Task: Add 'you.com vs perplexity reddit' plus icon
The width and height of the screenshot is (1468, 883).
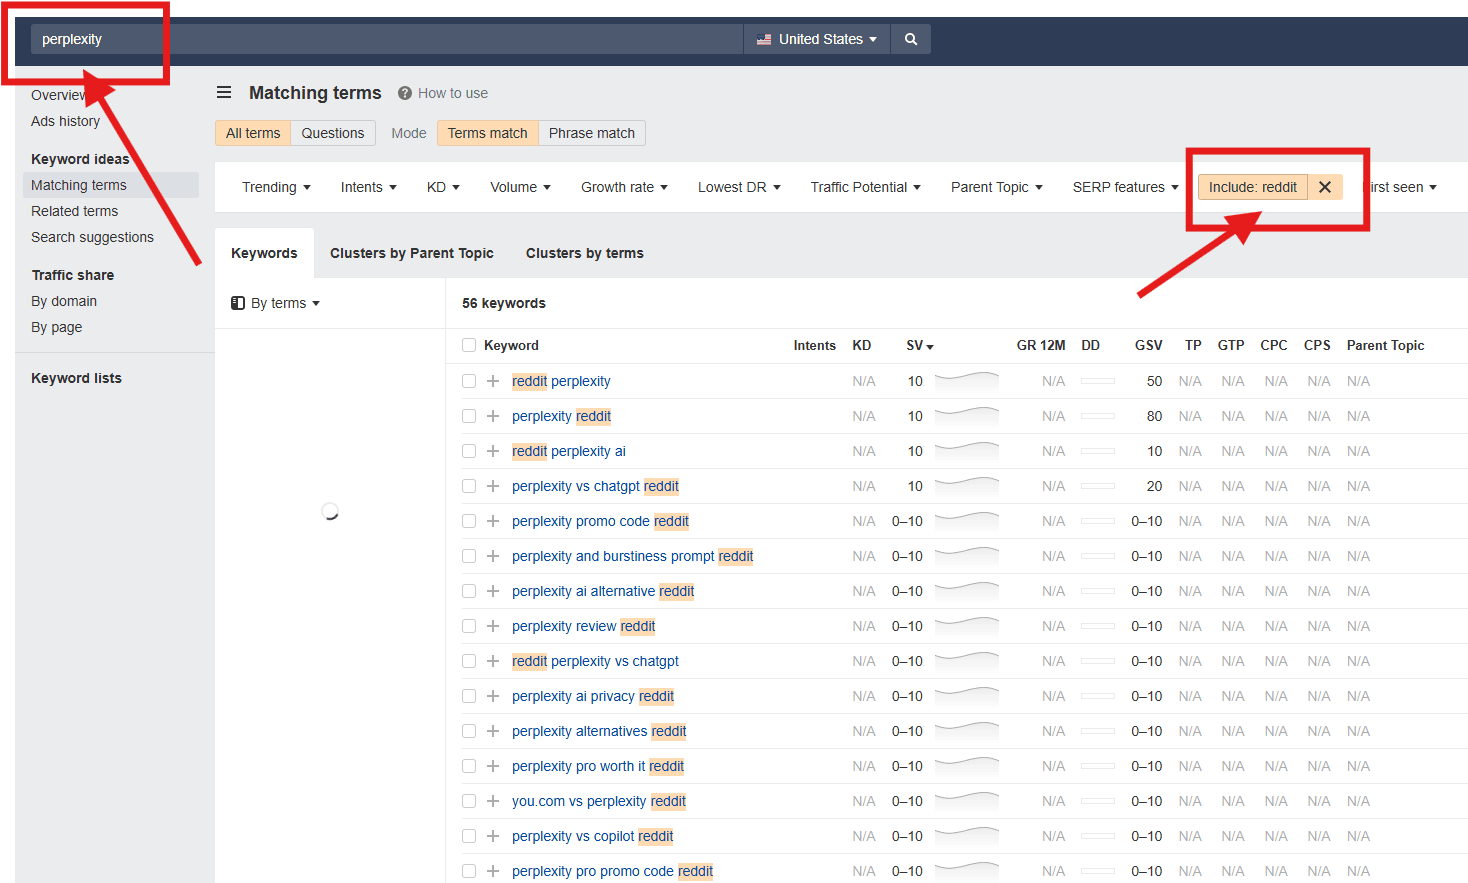Action: coord(493,801)
